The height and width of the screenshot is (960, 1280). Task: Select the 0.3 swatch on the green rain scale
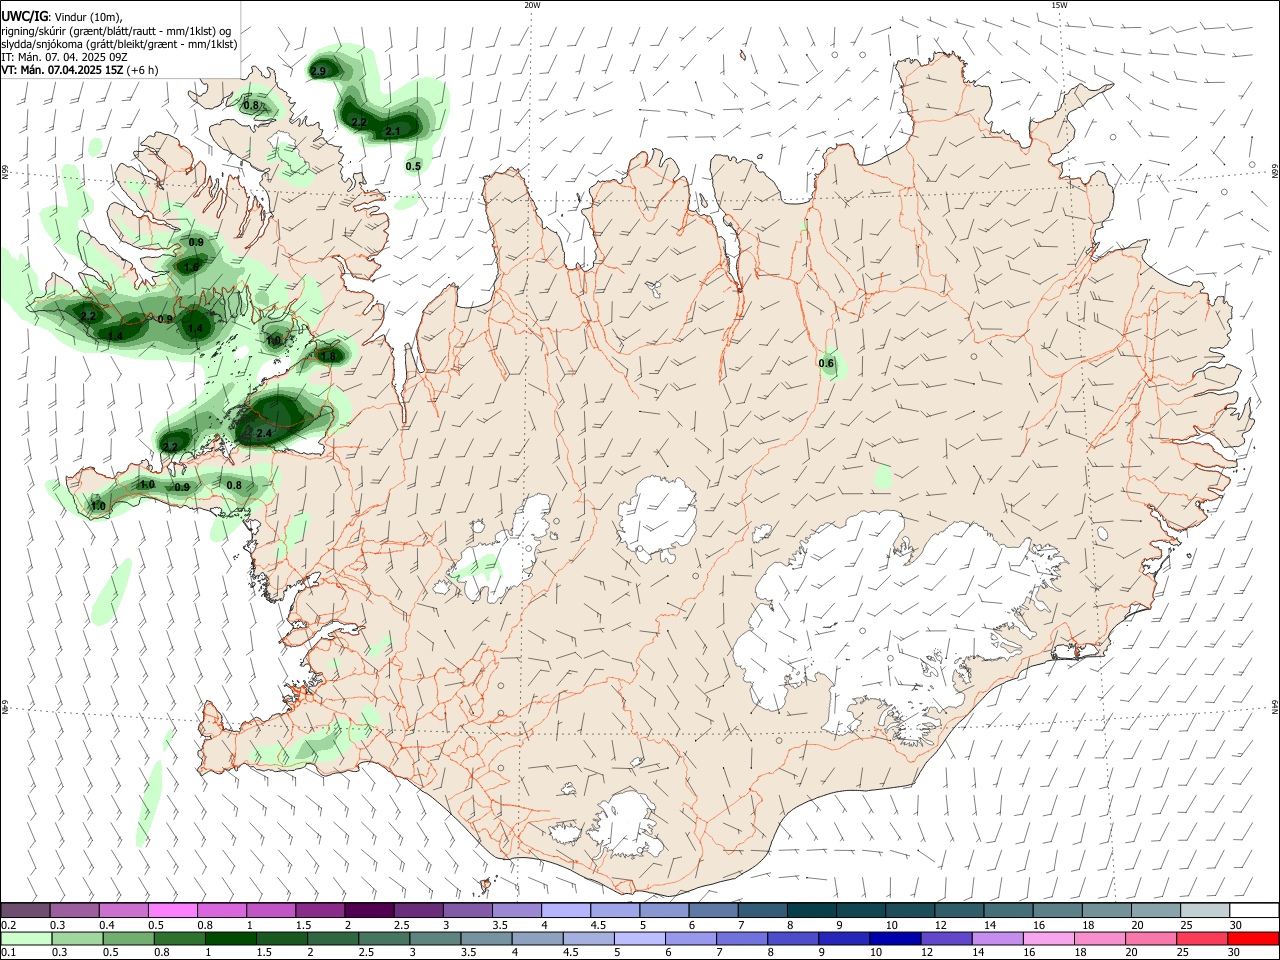point(78,938)
